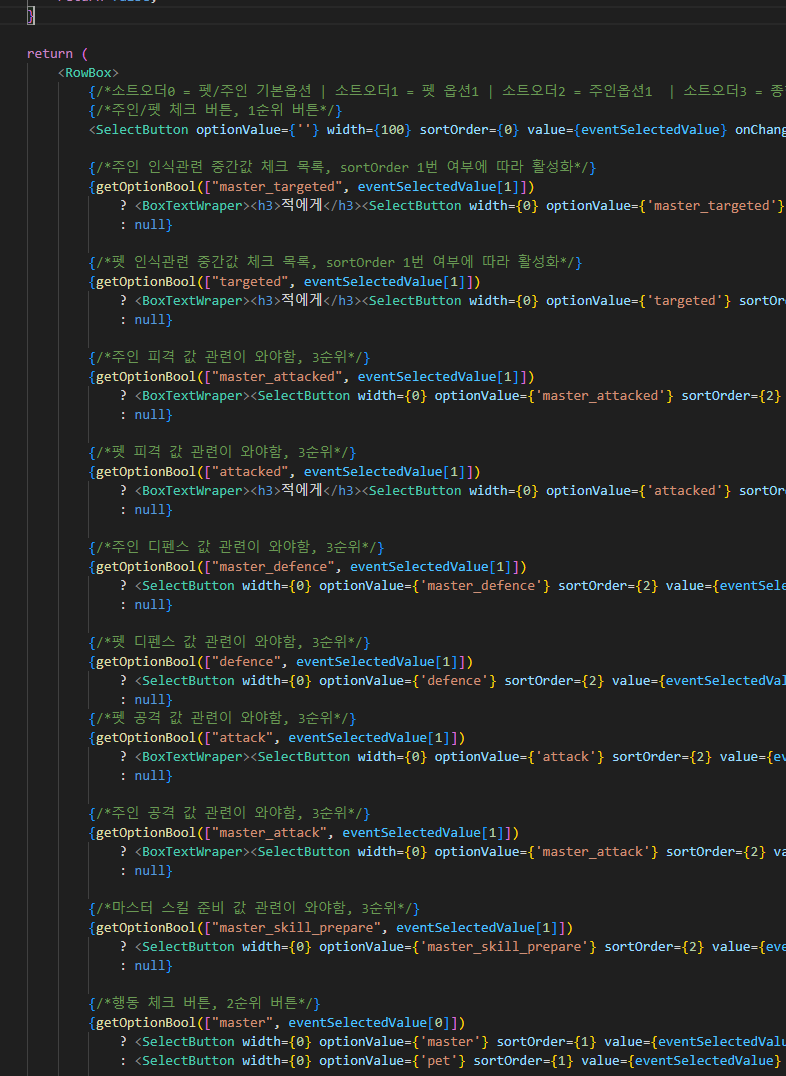
Task: Click the "attacked" string in getOptionBool
Action: pos(250,472)
